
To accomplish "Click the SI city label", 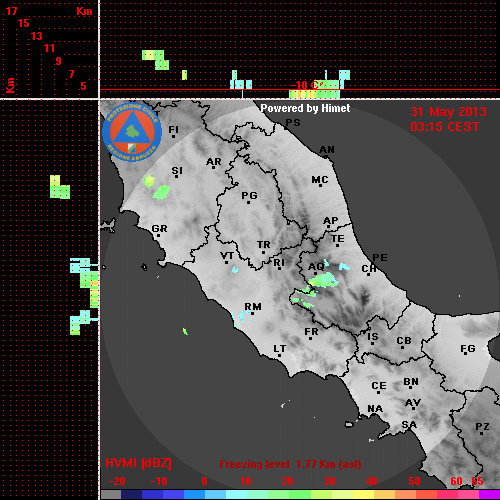I will coord(177,171).
